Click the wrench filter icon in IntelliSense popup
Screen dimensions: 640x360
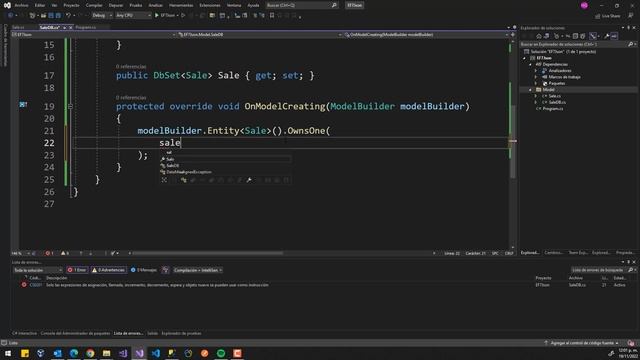249,180
